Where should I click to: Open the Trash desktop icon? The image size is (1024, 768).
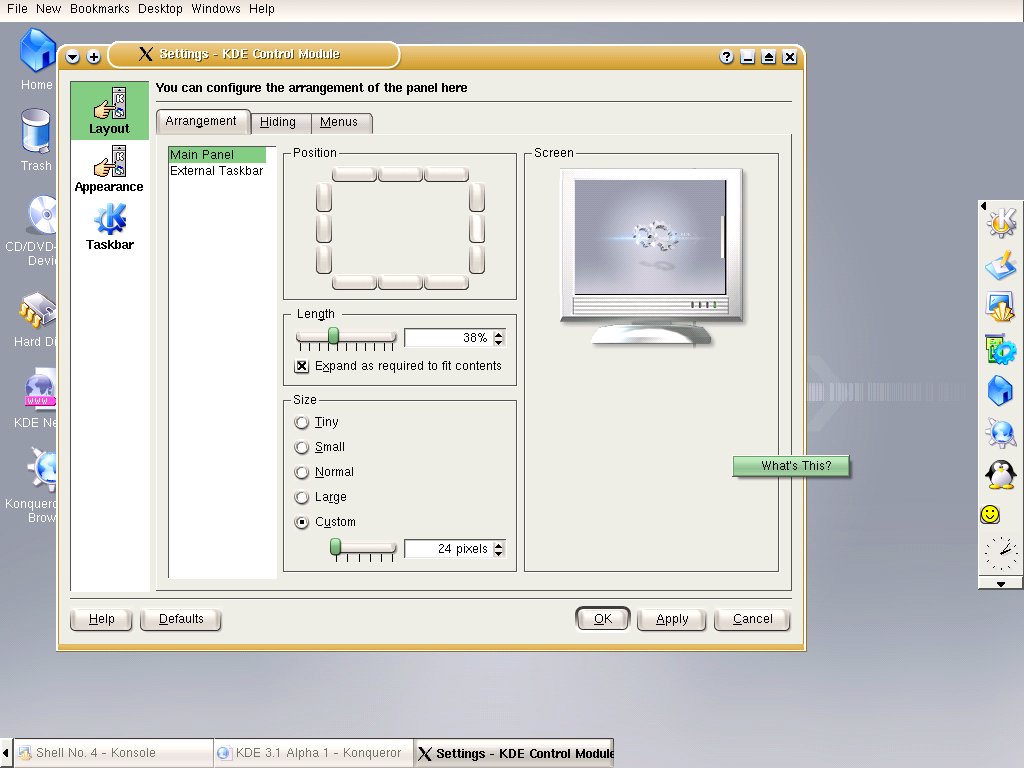pos(36,140)
